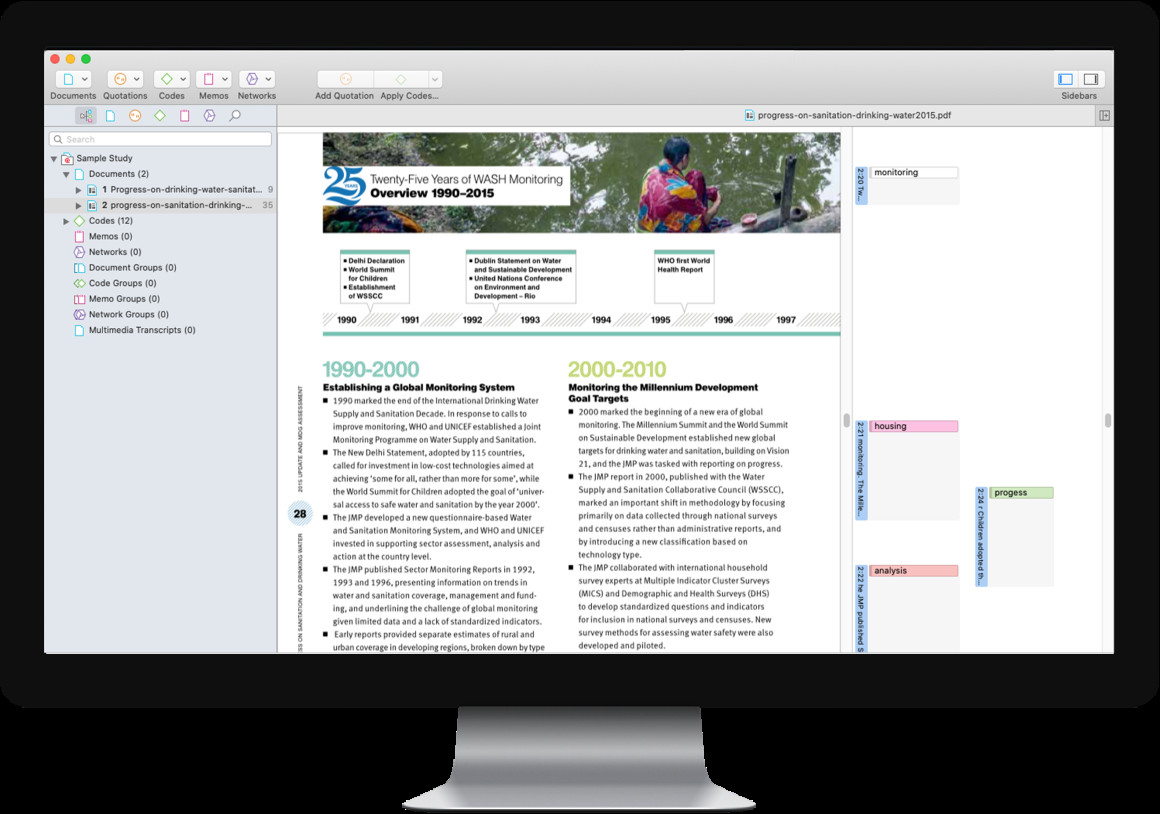Viewport: 1160px width, 814px height.
Task: Select the red analysis code label
Action: click(x=914, y=571)
